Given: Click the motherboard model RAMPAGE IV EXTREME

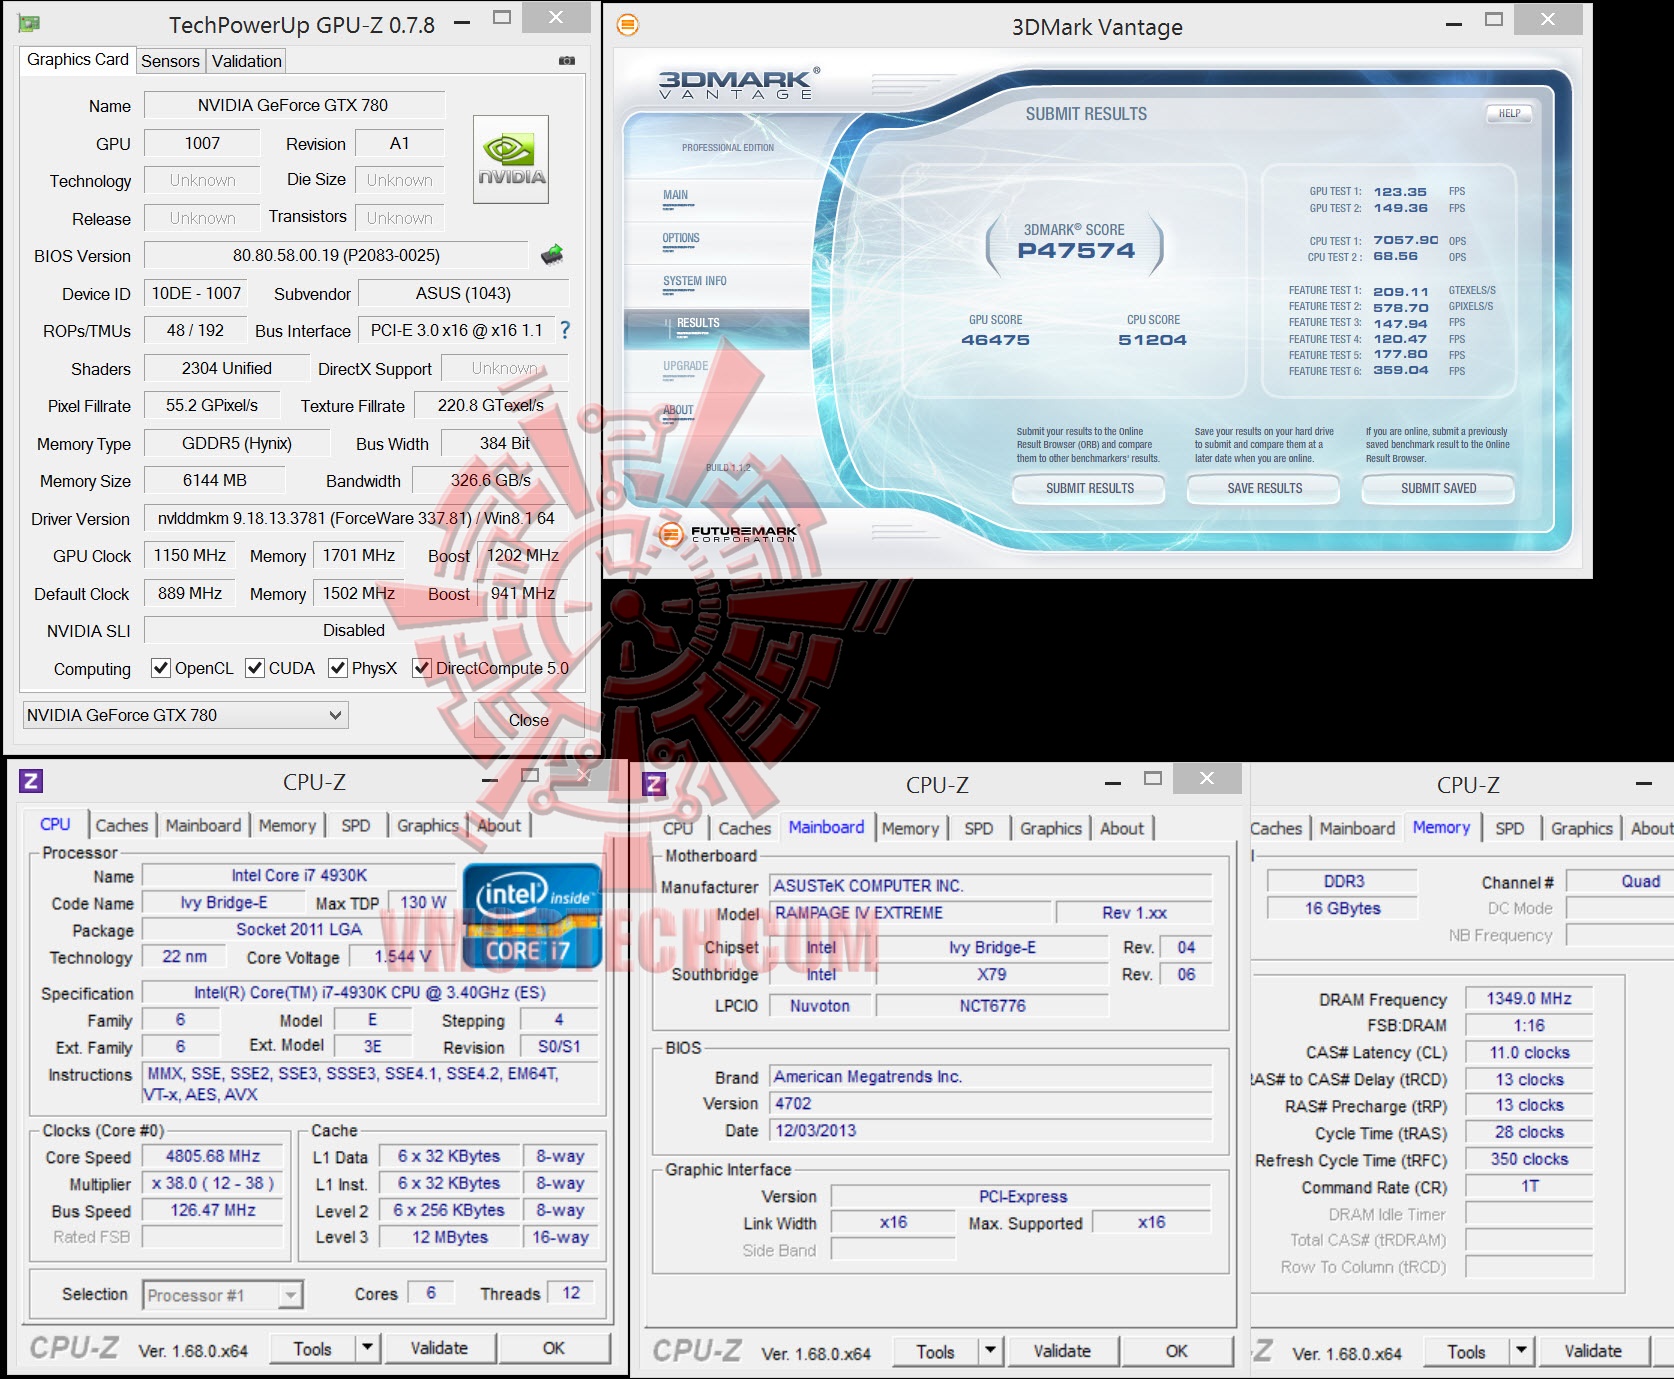Looking at the screenshot, I should click(910, 913).
